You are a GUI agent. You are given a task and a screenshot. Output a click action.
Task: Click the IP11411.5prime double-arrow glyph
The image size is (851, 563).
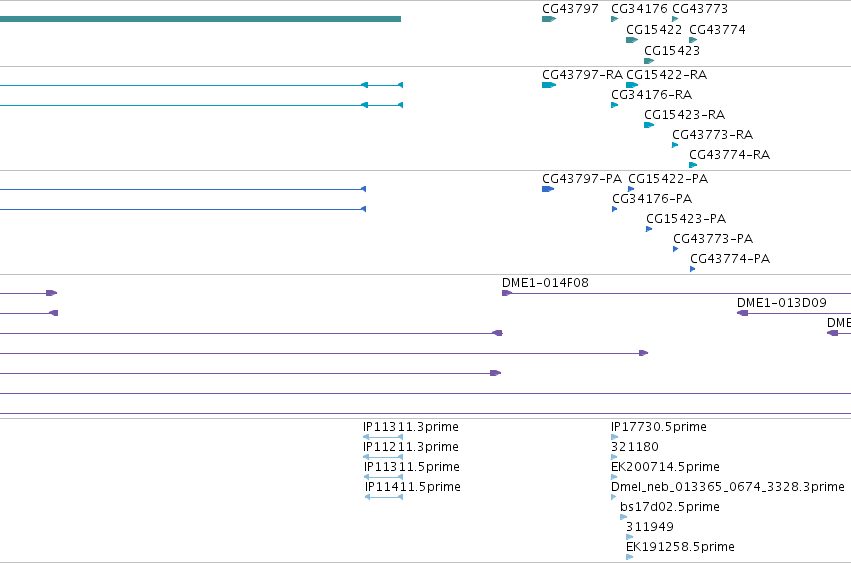(384, 497)
